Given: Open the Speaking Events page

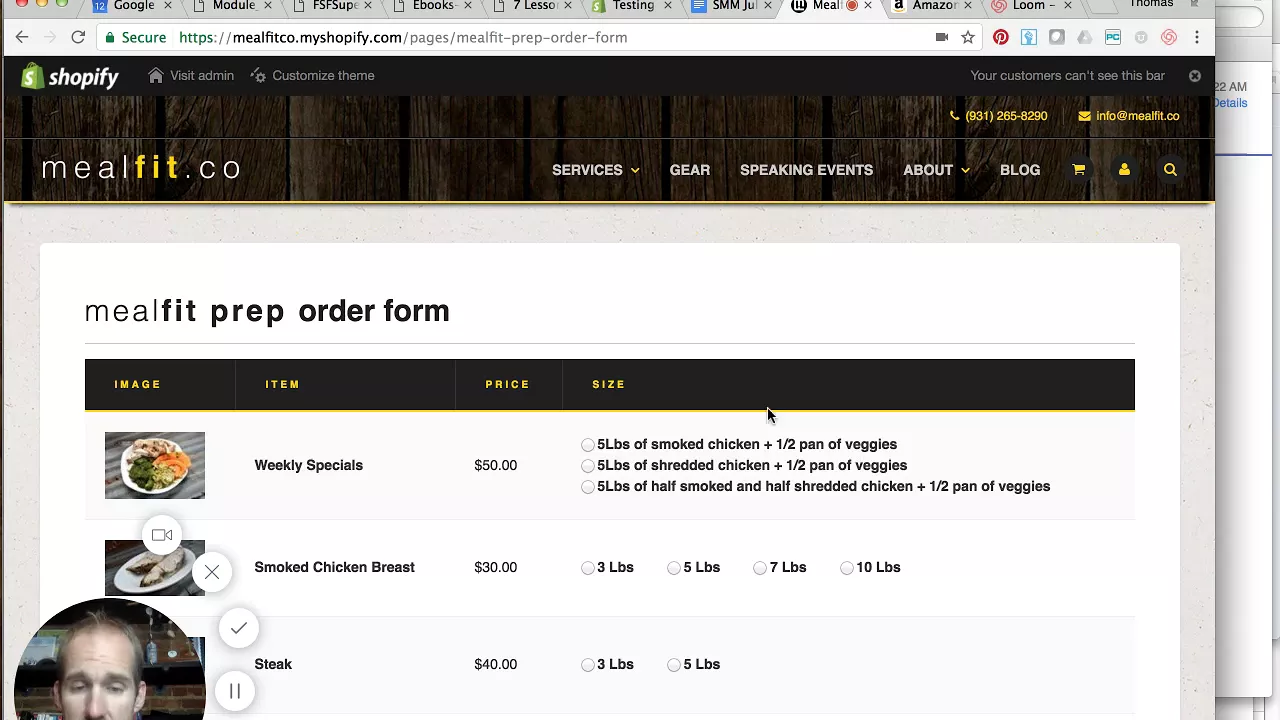Looking at the screenshot, I should click(806, 170).
